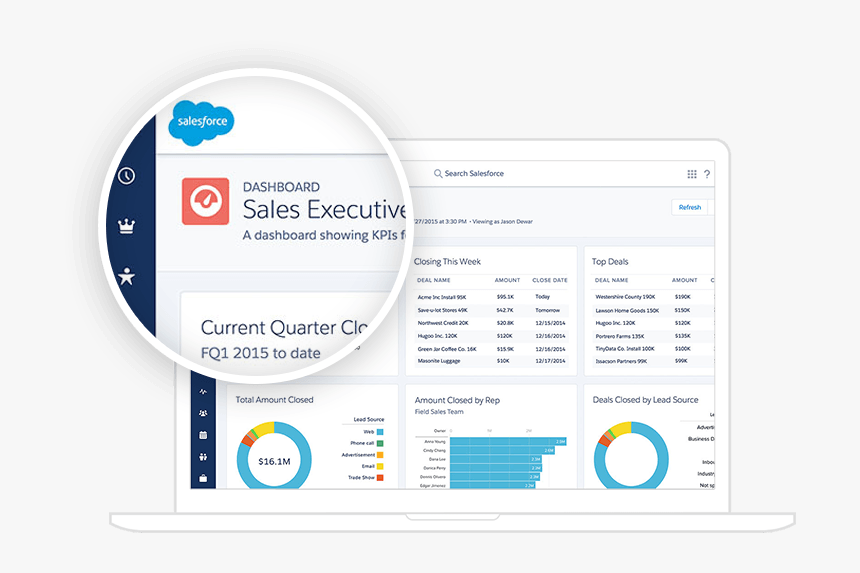Open Isaacson Partners 99K deal
The height and width of the screenshot is (573, 860).
pyautogui.click(x=621, y=361)
